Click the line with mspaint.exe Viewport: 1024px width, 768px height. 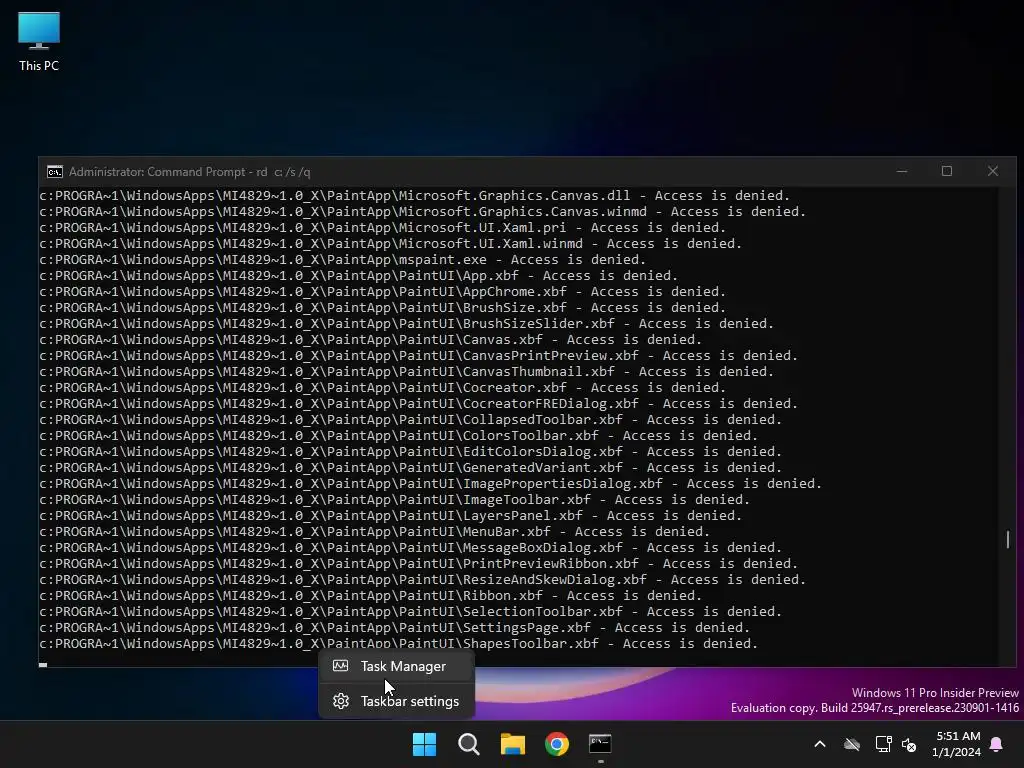coord(342,260)
